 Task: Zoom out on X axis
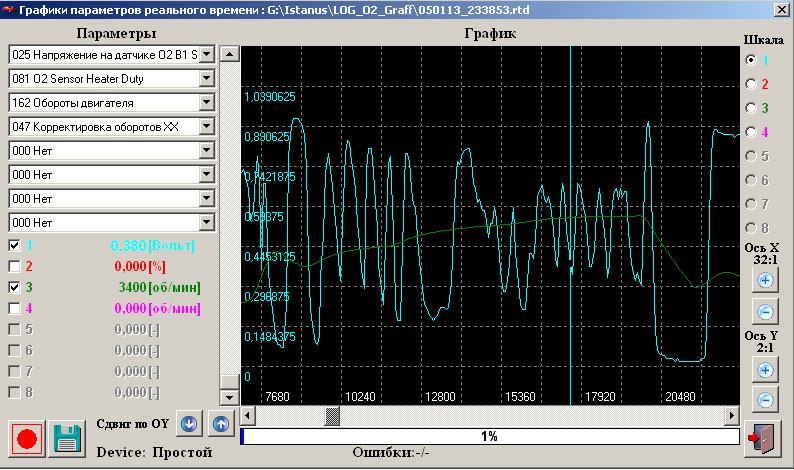tap(765, 310)
